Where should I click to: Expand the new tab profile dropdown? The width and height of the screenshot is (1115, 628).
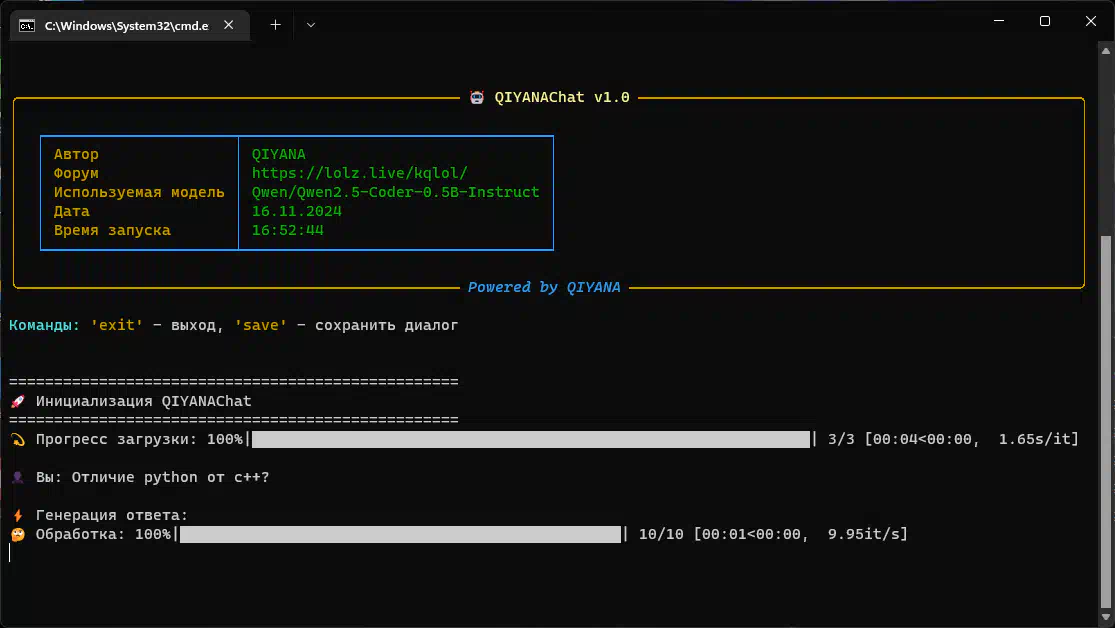pyautogui.click(x=311, y=25)
